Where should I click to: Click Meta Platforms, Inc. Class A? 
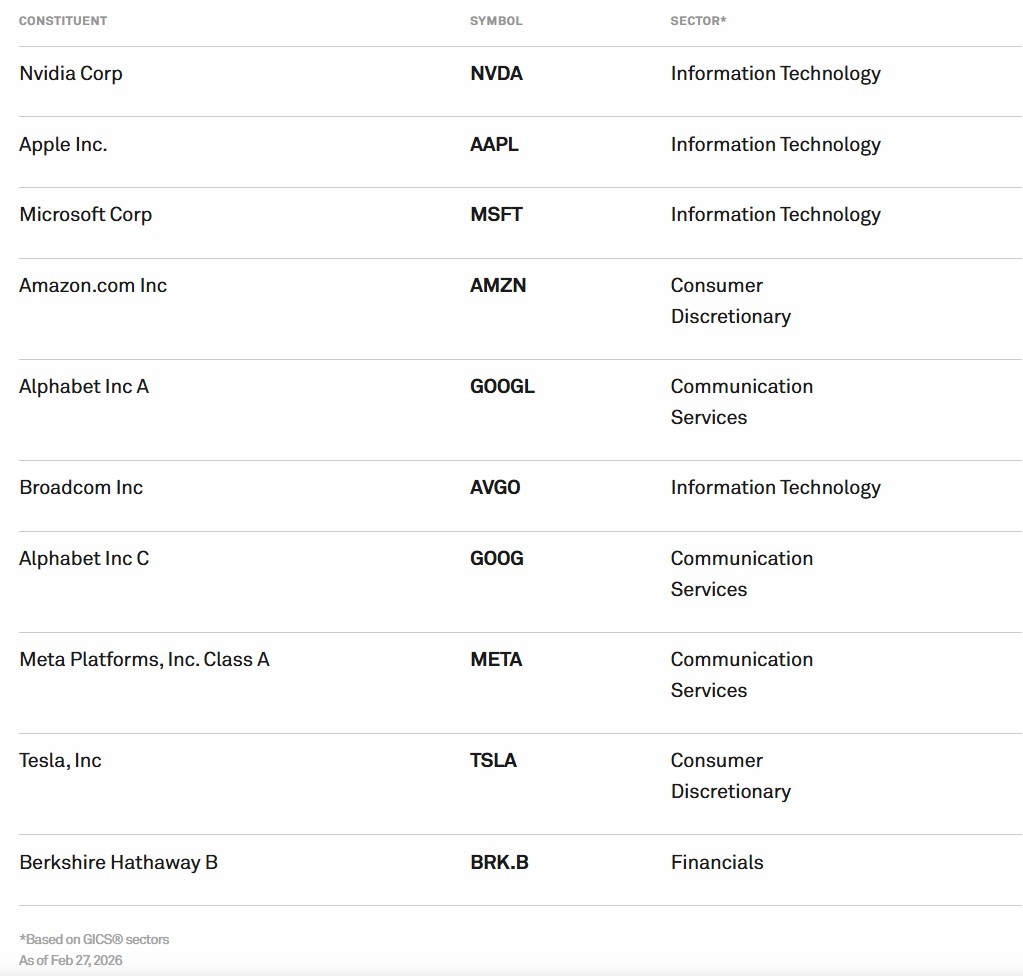(144, 660)
